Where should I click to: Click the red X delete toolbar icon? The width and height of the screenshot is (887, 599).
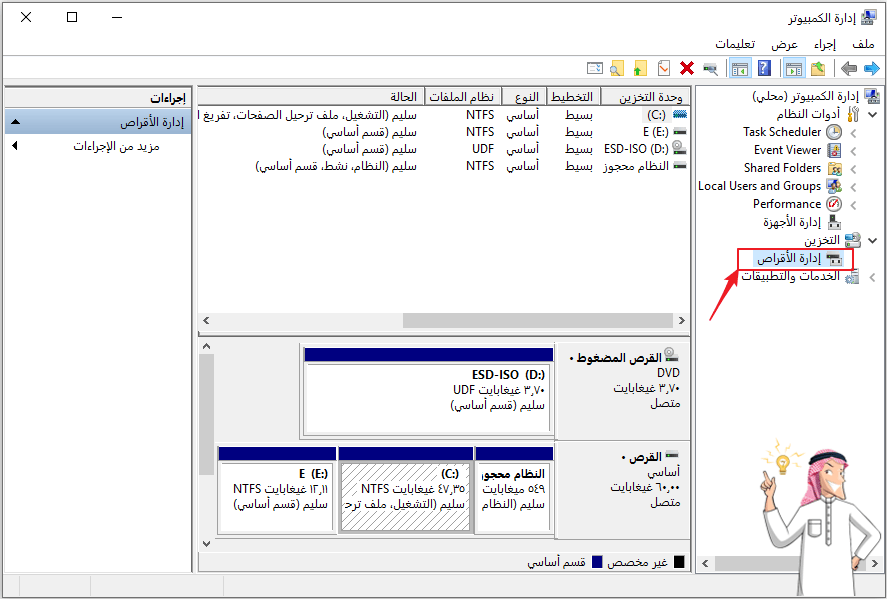coord(687,68)
